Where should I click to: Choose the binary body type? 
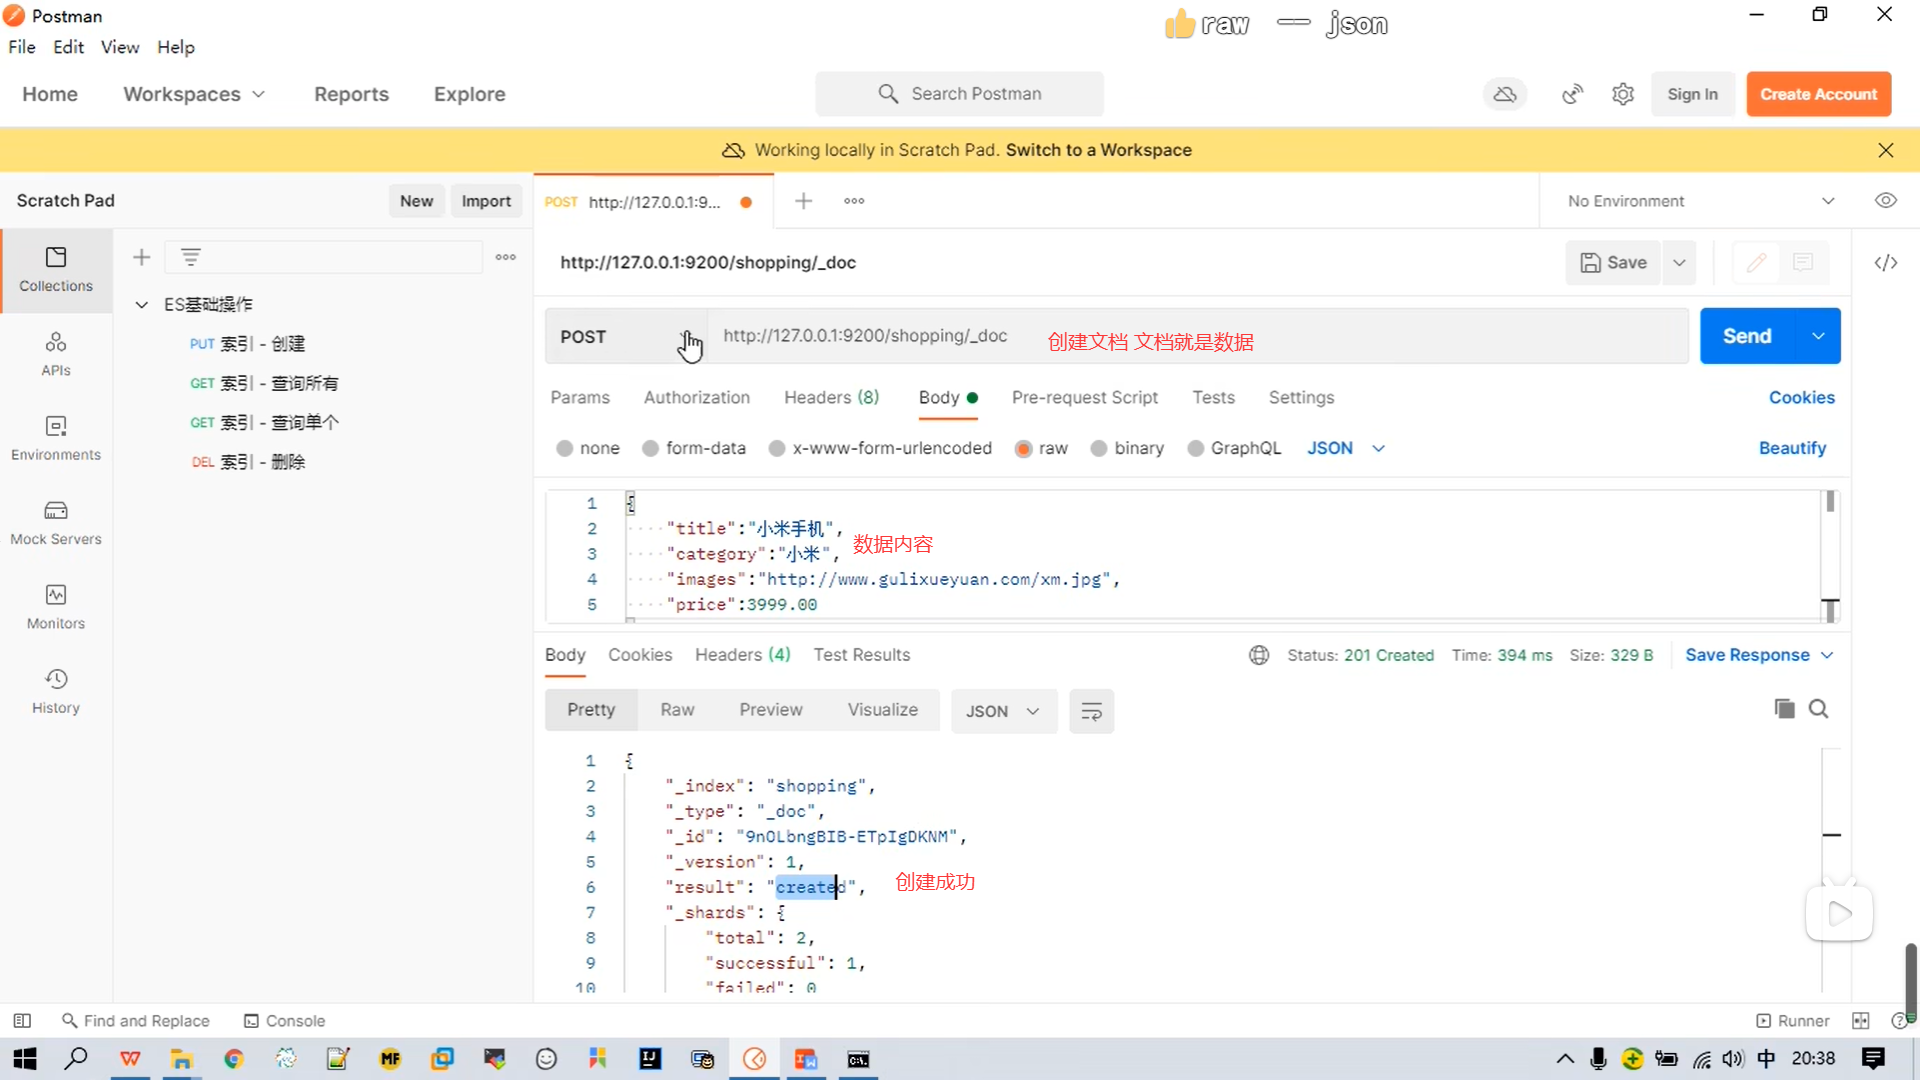point(1099,449)
